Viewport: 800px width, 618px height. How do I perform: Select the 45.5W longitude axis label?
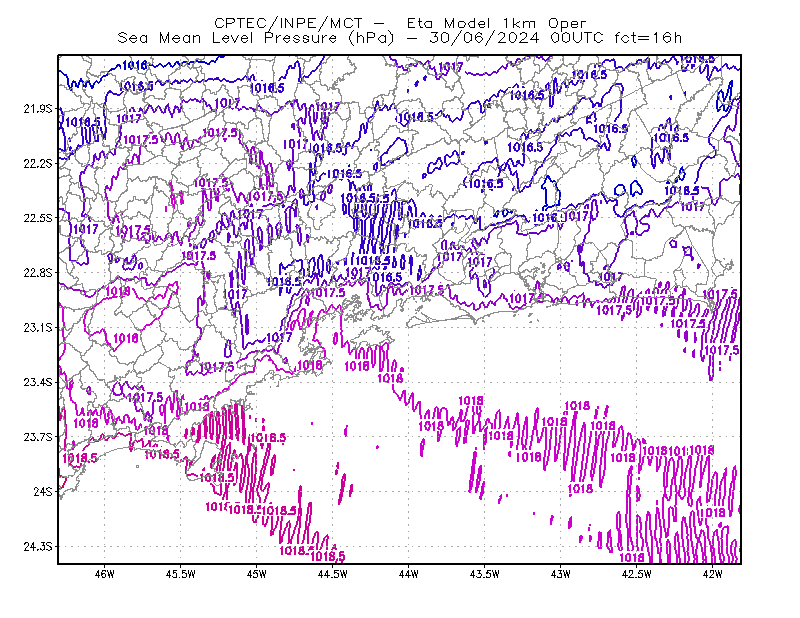(181, 574)
